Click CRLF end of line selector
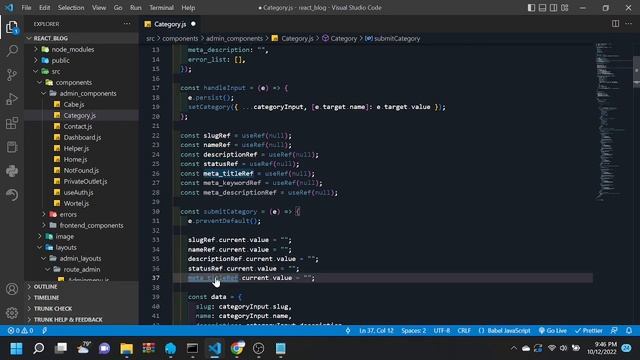This screenshot has height=360, width=640. pos(464,331)
